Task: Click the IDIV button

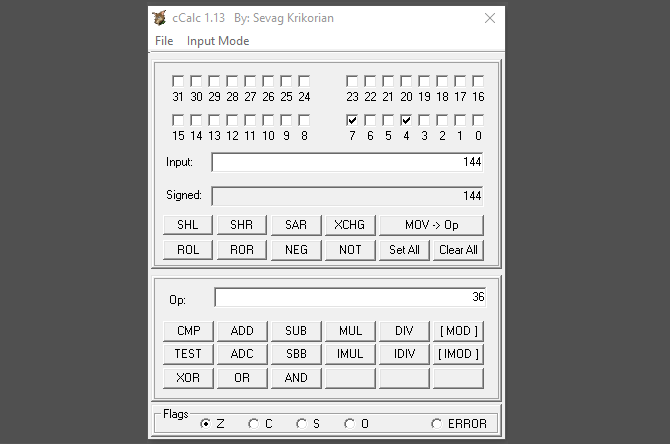Action: pos(404,354)
